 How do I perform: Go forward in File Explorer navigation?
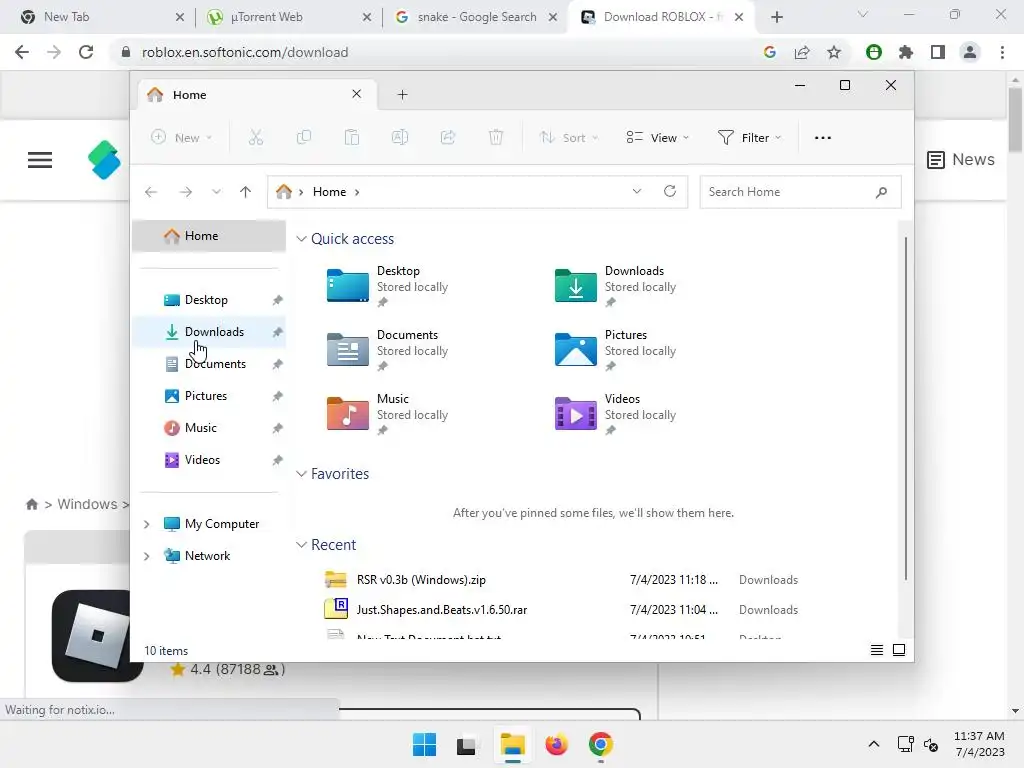tap(185, 192)
